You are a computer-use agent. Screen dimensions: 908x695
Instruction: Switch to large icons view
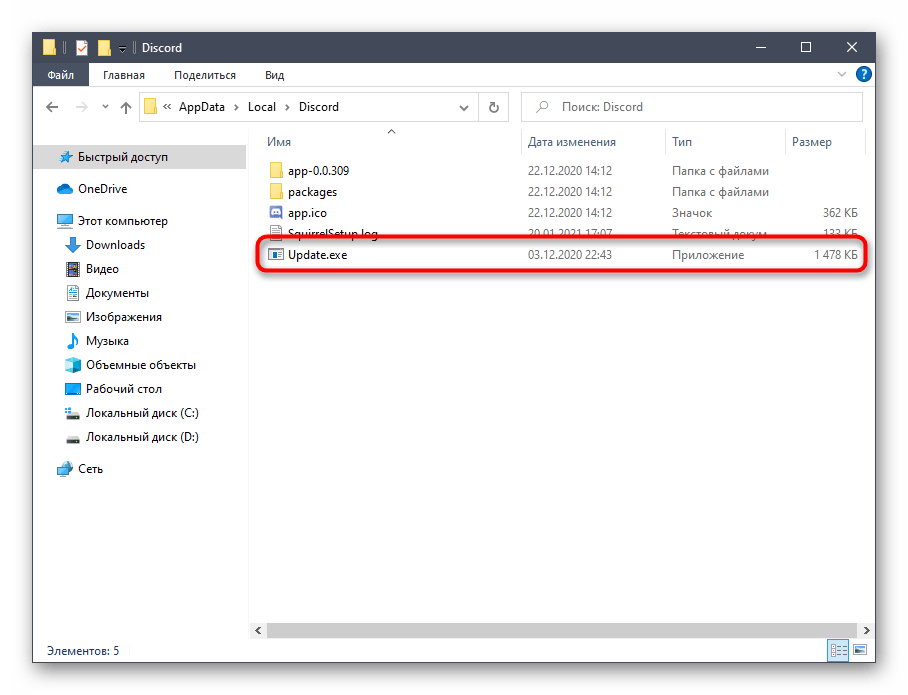tap(859, 651)
